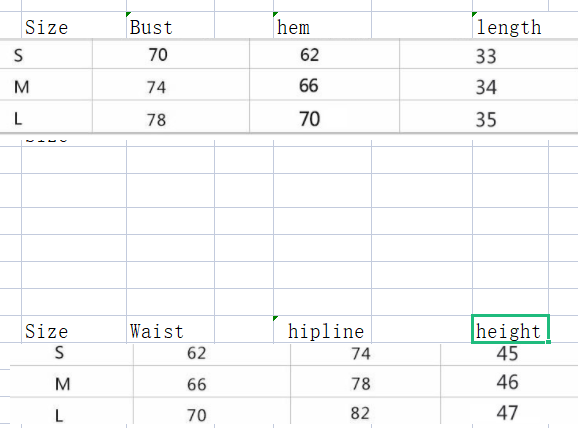Click the length value 33

[486, 56]
